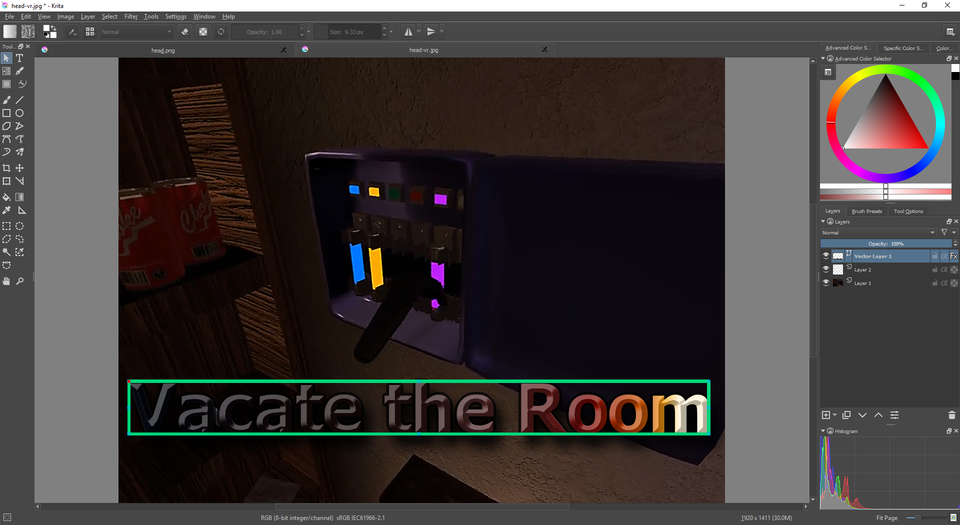Screen dimensions: 960x525
Task: Expand the add-layer dropdown arrow
Action: tap(834, 414)
